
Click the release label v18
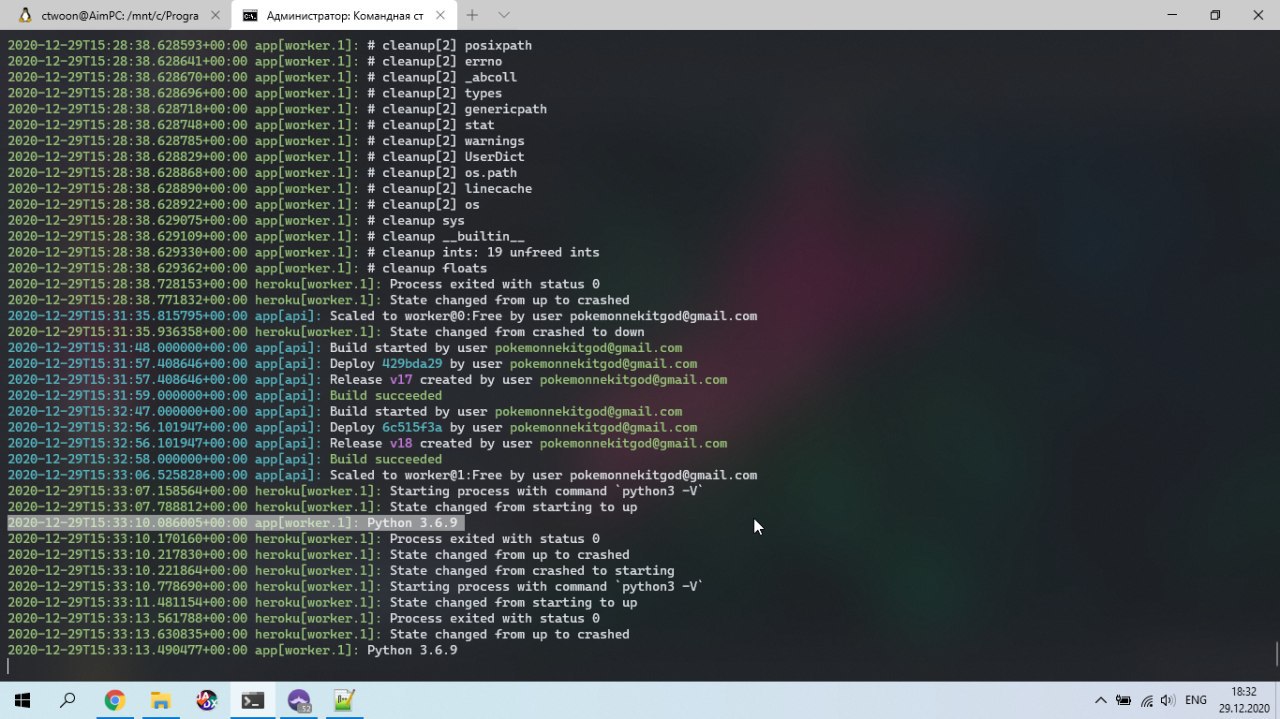tap(401, 443)
